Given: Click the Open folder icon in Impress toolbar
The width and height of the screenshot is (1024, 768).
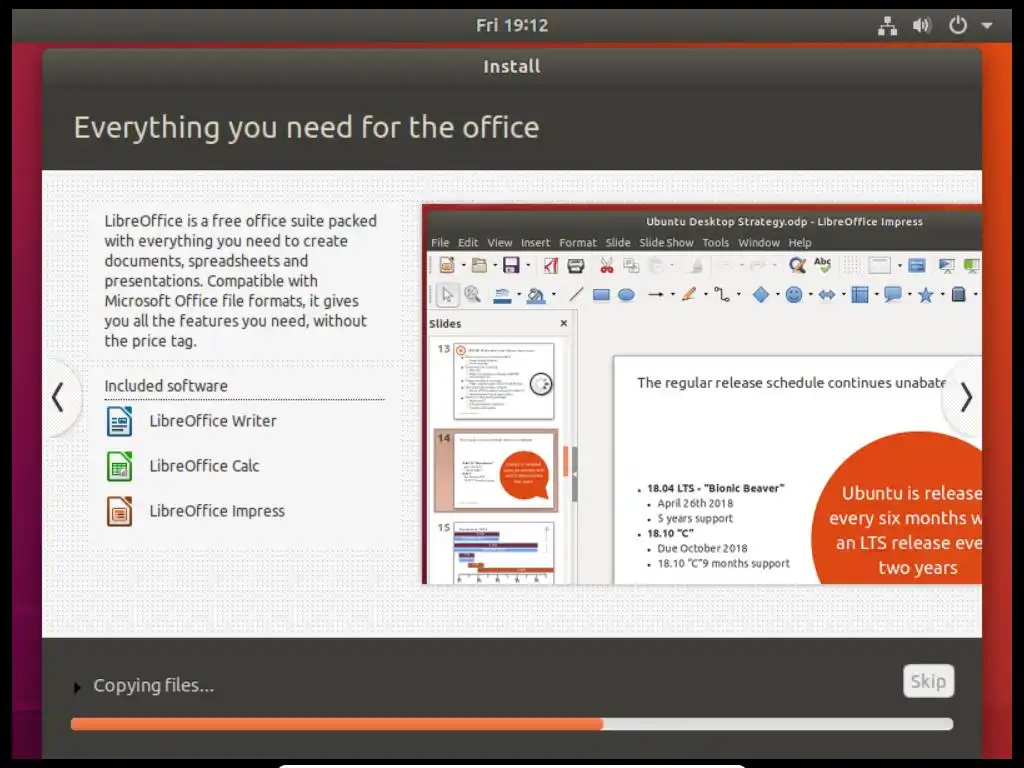Looking at the screenshot, I should tap(479, 265).
